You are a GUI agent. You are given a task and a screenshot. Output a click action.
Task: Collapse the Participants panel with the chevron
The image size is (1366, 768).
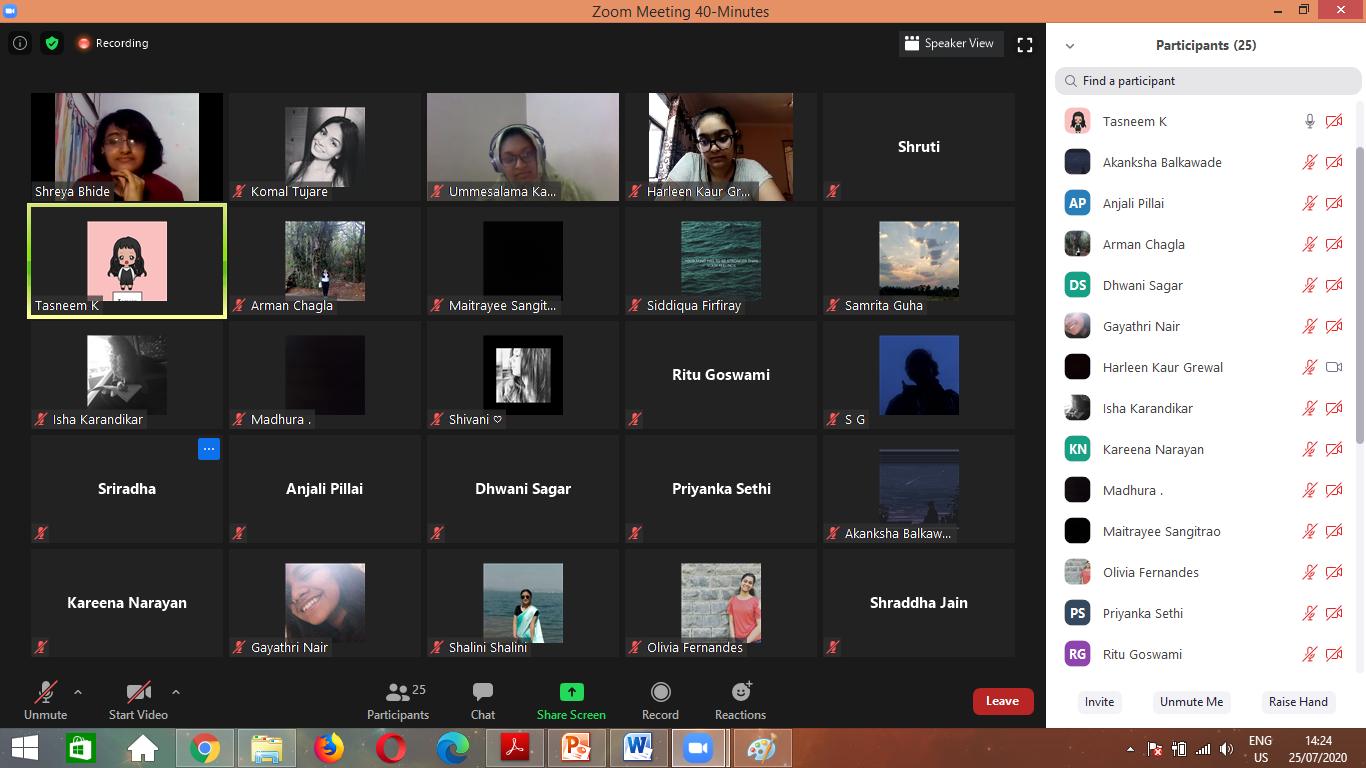point(1069,45)
